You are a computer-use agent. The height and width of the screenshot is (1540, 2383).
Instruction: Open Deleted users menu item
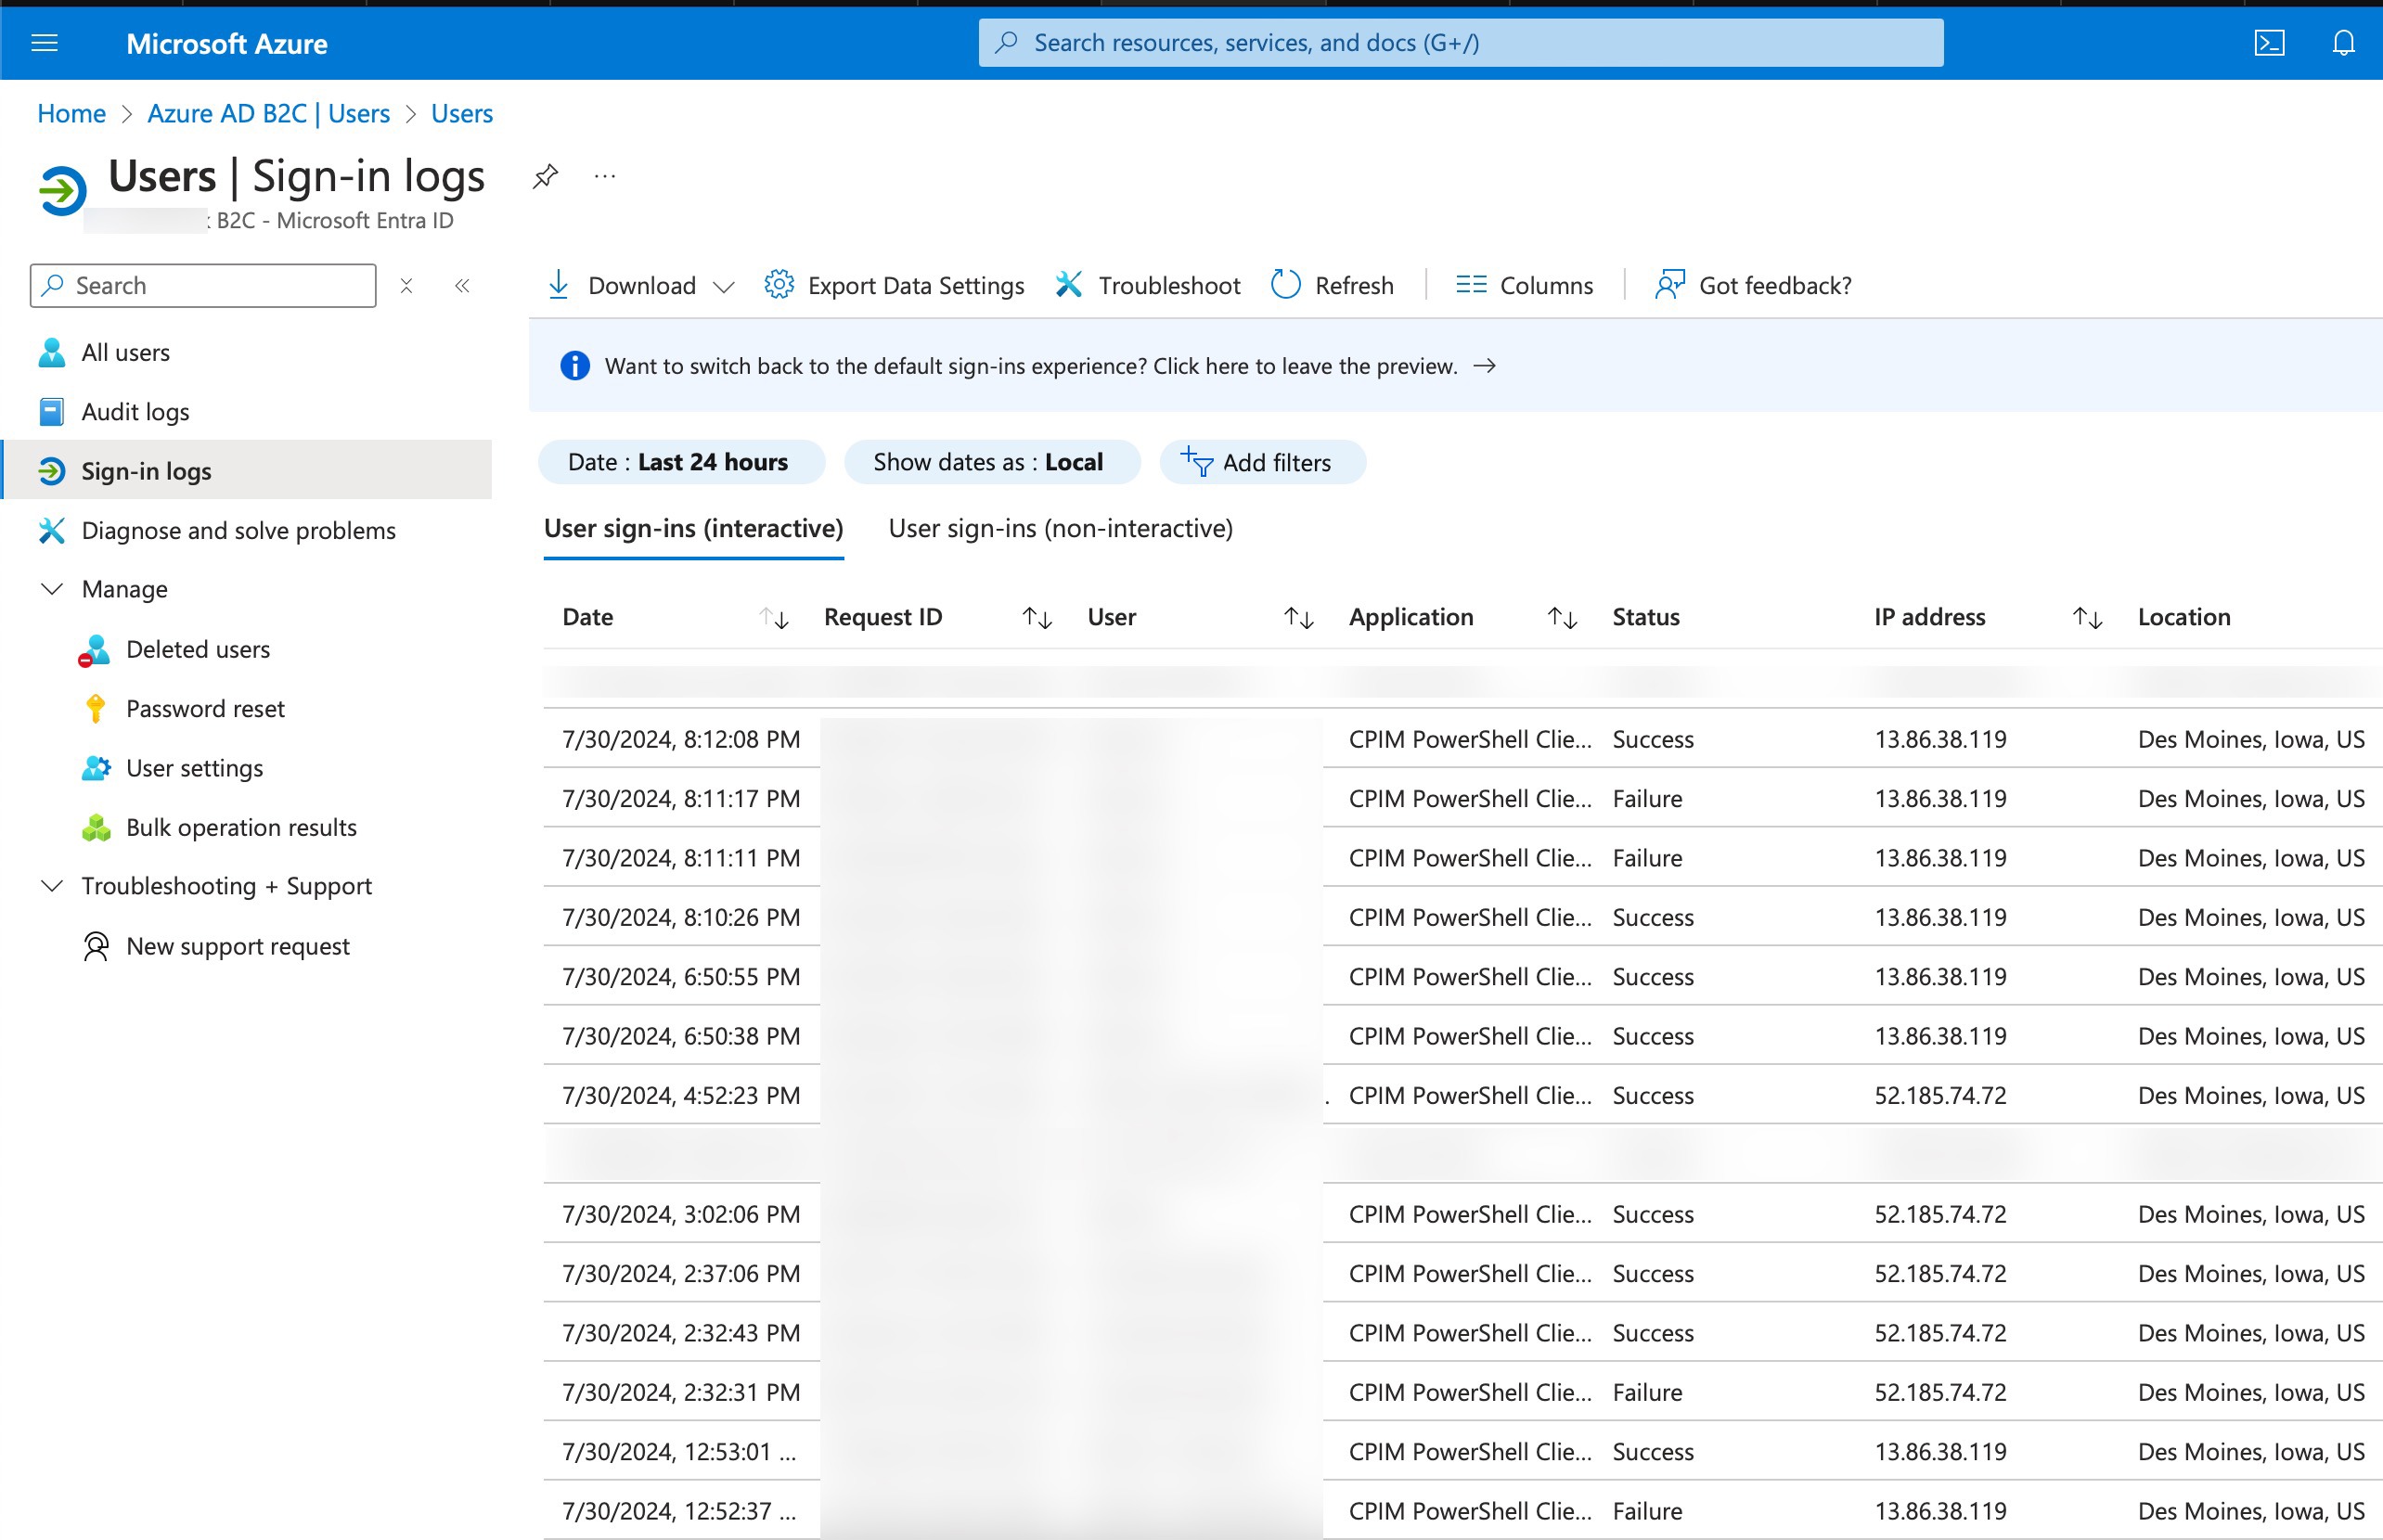tap(198, 650)
